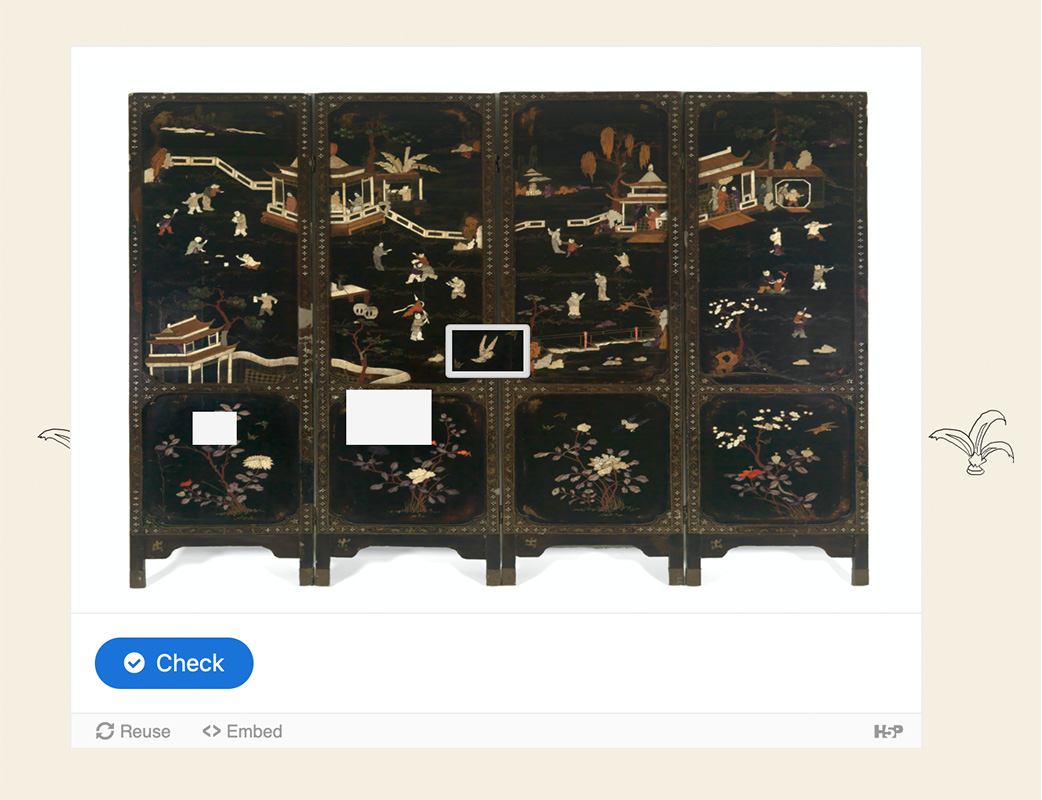Click the orange willow tree in third panel
Image resolution: width=1042 pixels, height=800 pixels.
point(615,153)
